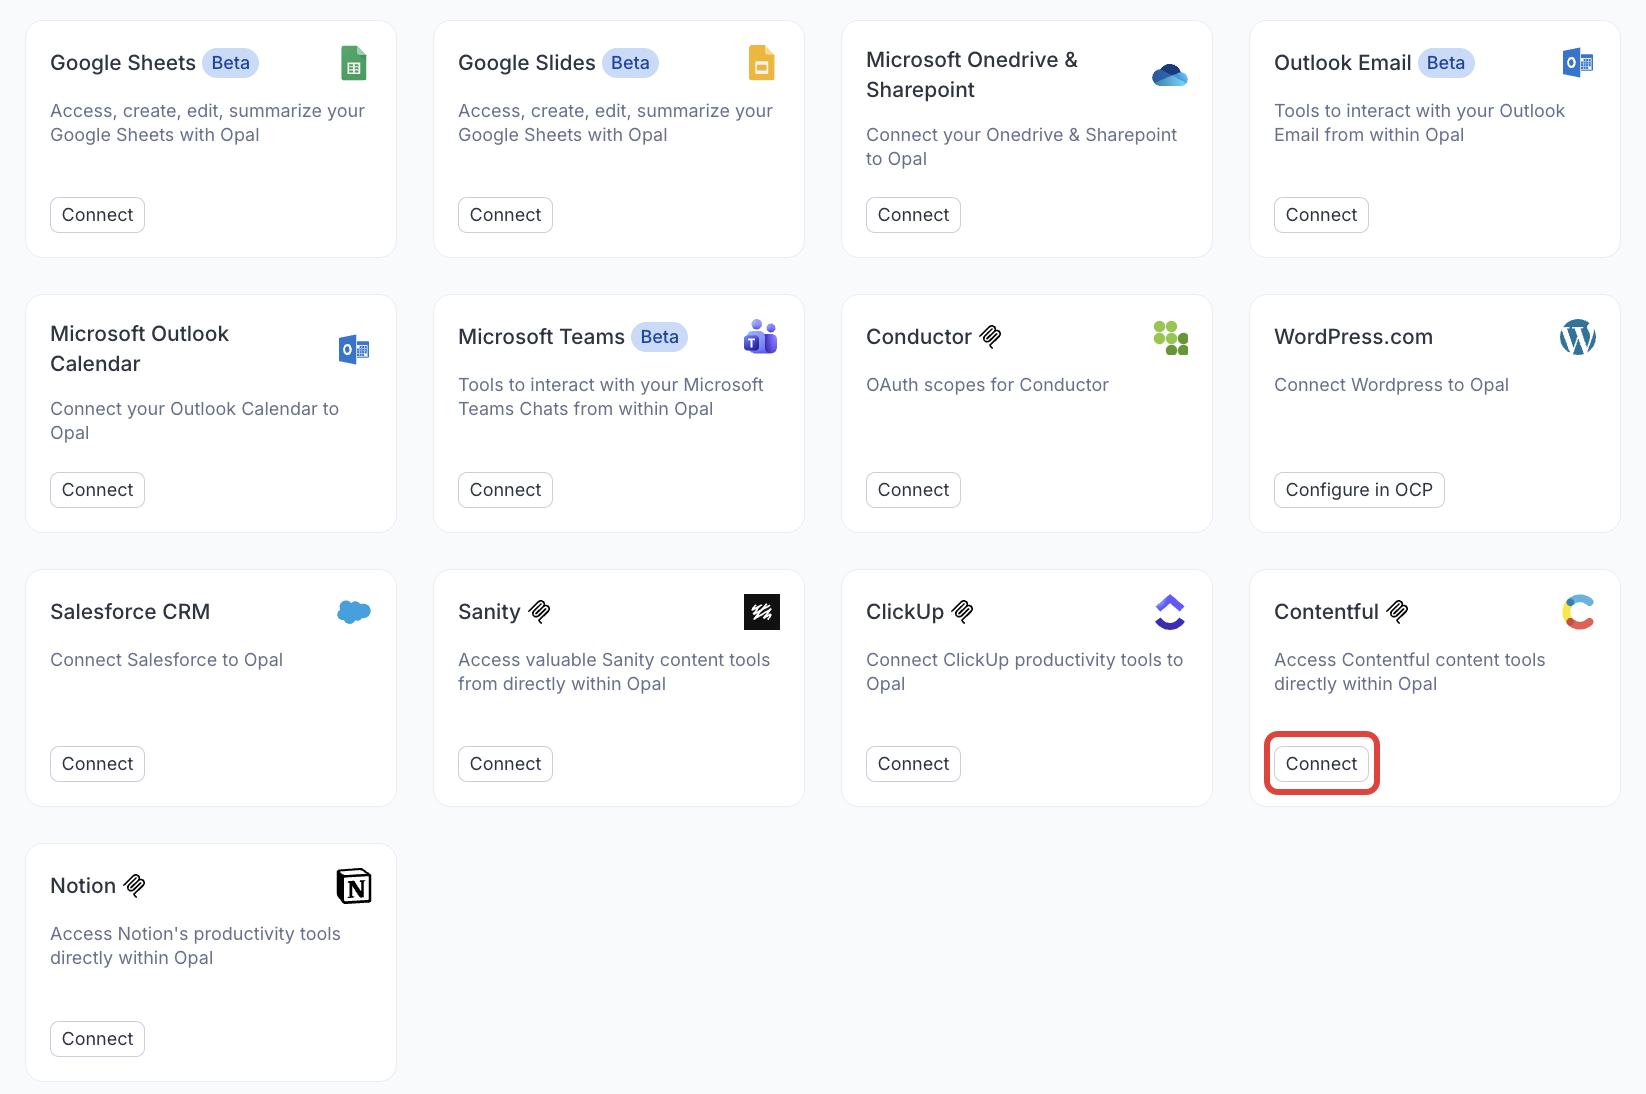Click the badge icon beside ClickUp title

[963, 612]
